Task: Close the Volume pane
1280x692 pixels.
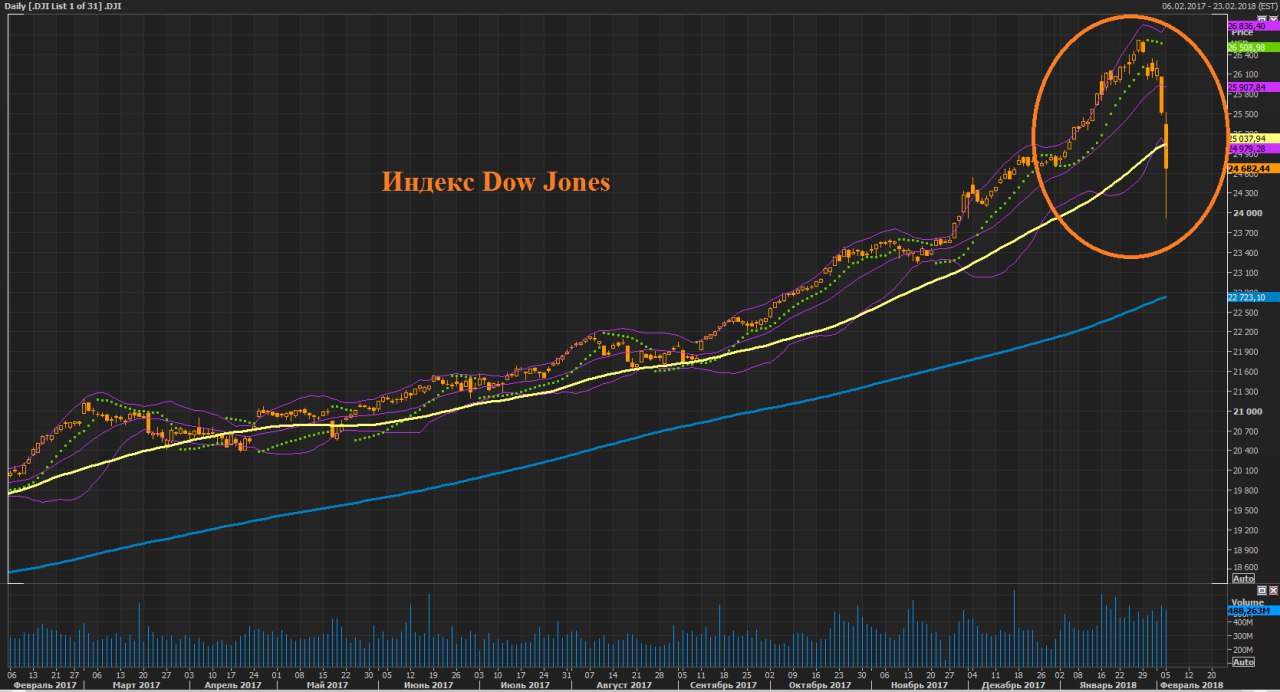Action: coord(1273,590)
